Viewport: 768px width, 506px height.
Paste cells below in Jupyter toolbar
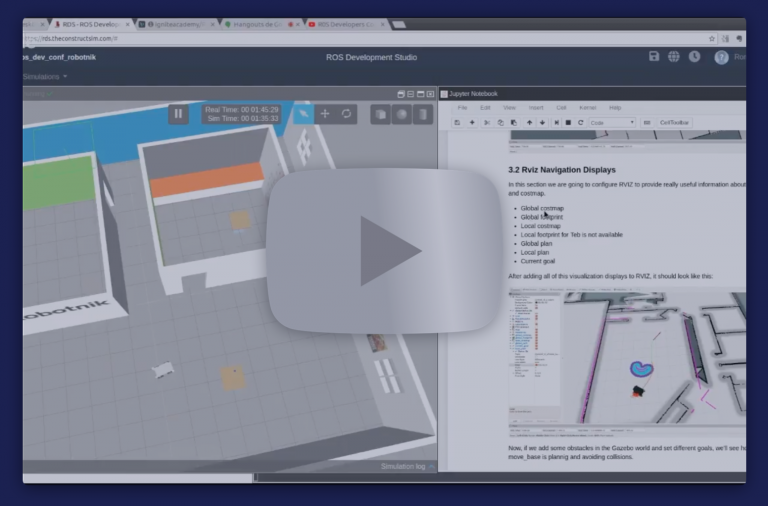click(x=514, y=122)
